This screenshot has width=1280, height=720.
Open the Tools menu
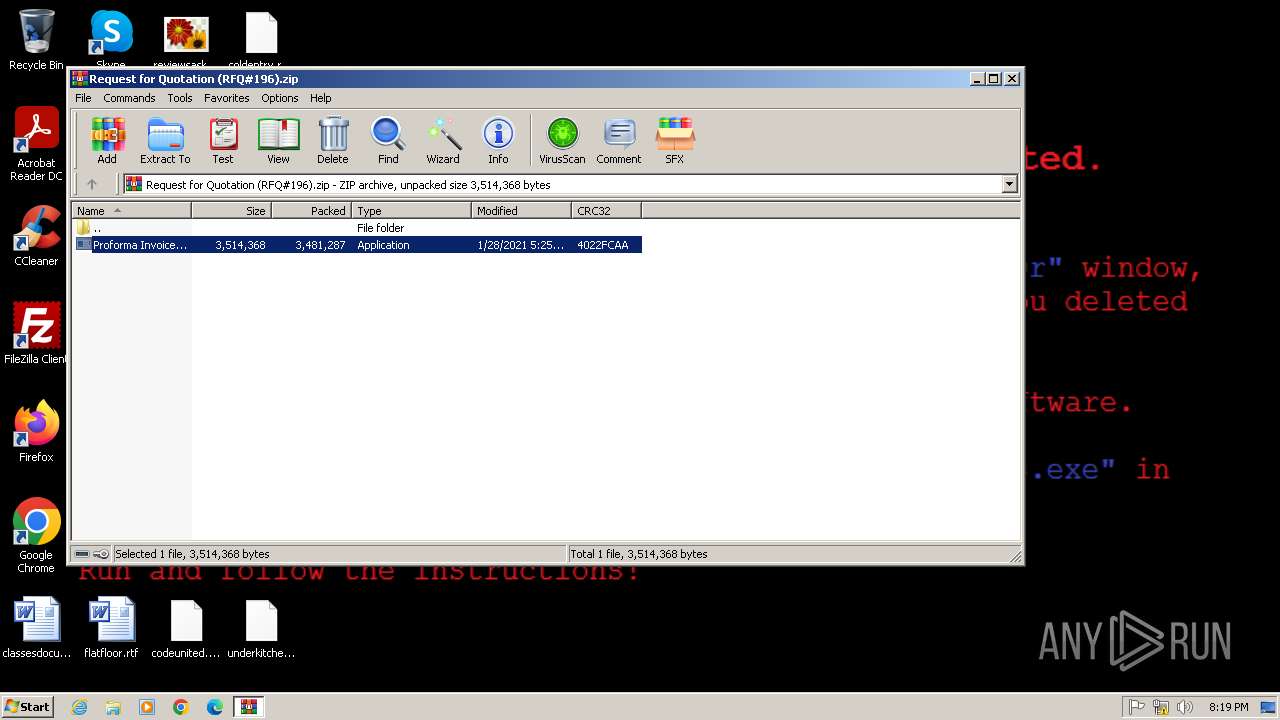180,98
